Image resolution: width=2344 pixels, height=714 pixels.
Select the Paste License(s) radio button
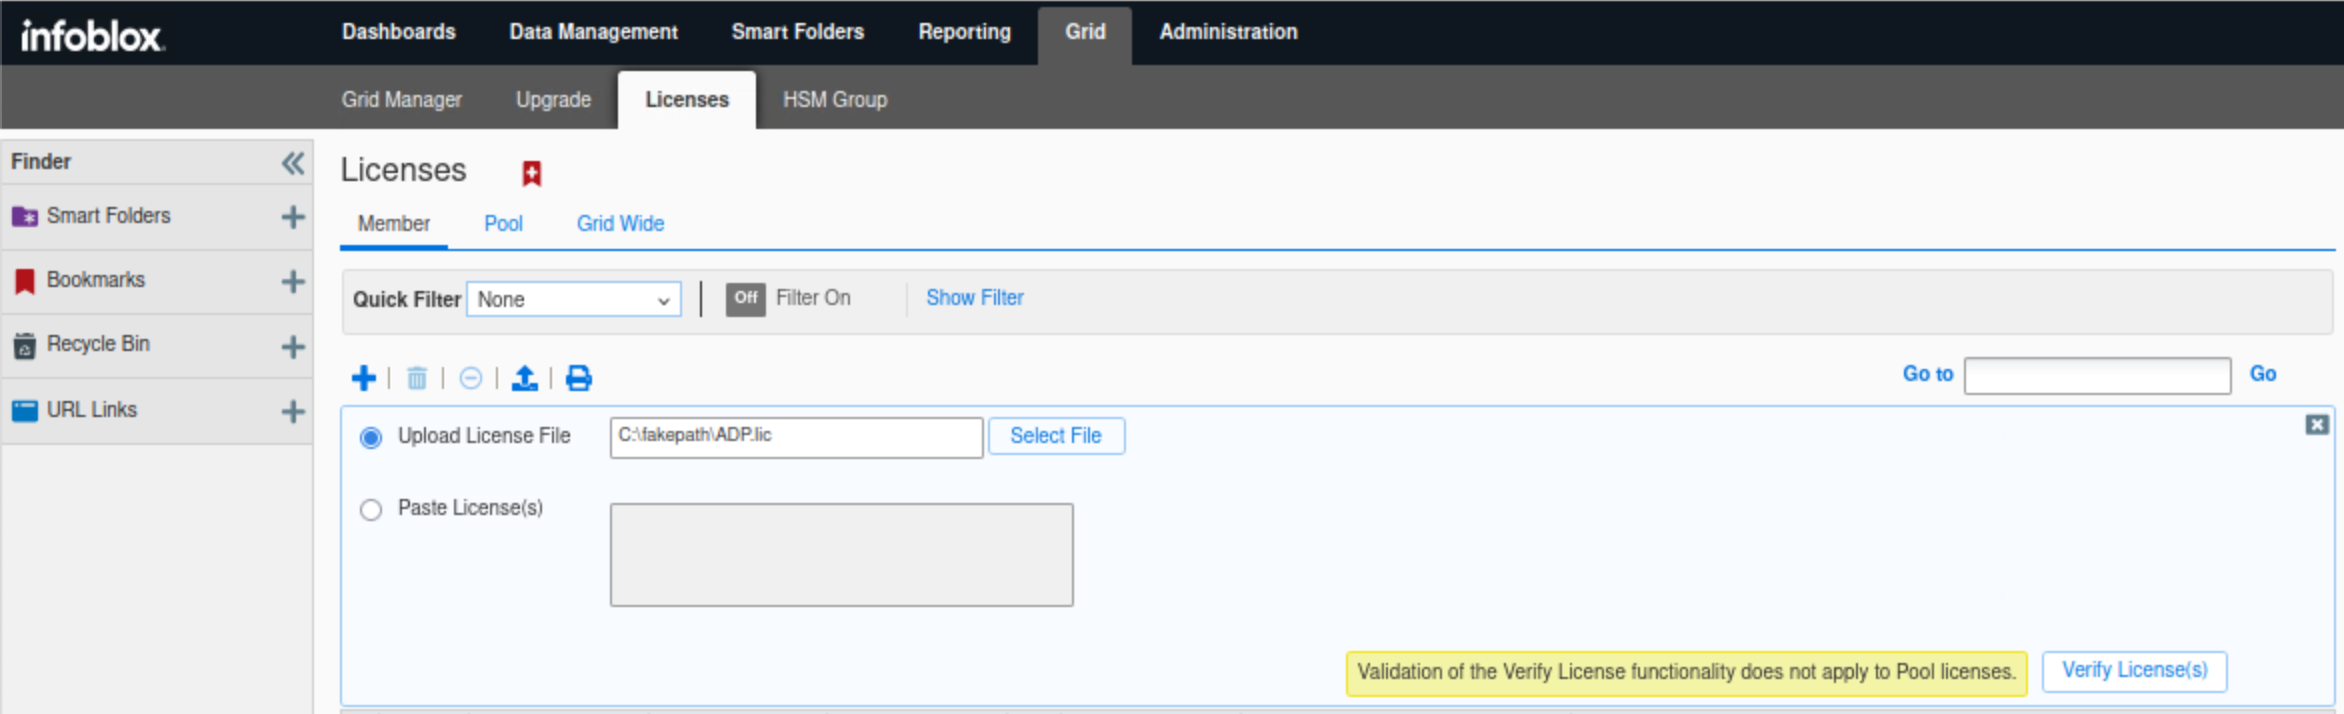(371, 510)
